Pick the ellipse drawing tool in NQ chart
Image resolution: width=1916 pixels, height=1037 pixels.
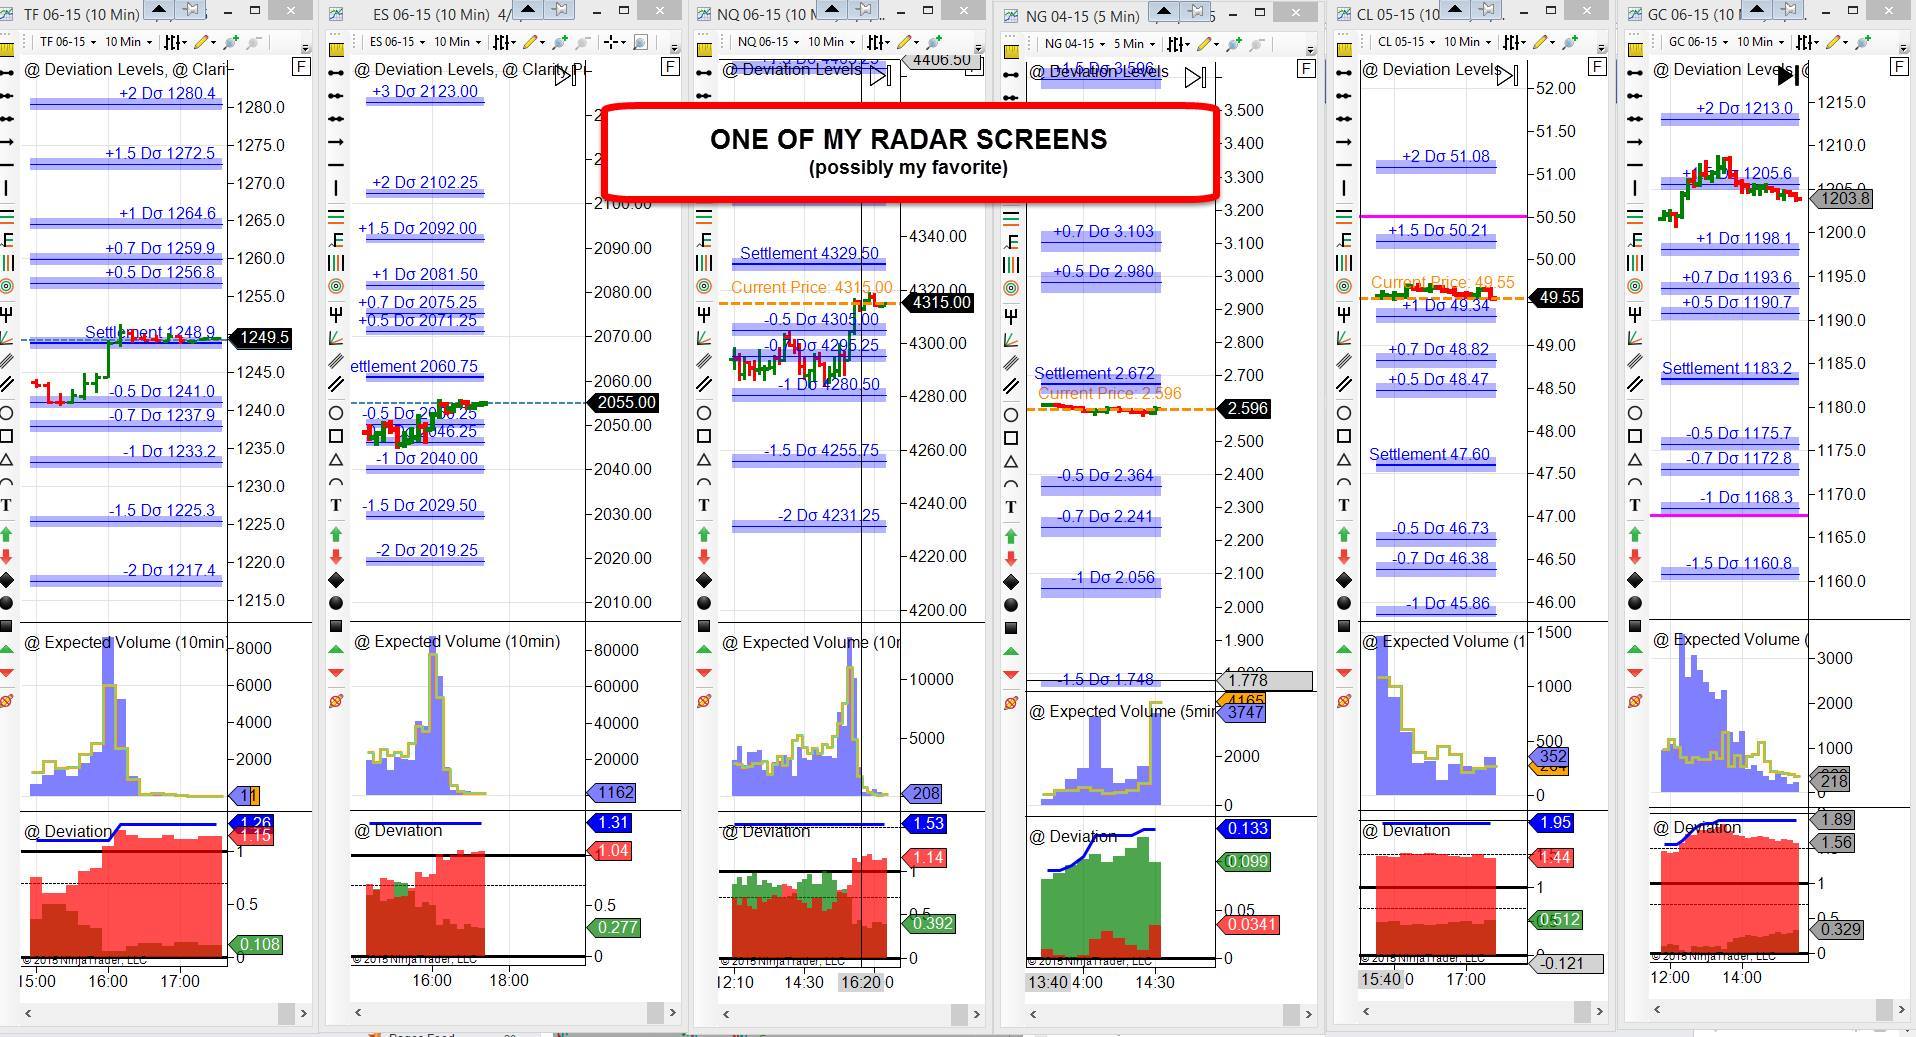pyautogui.click(x=704, y=413)
